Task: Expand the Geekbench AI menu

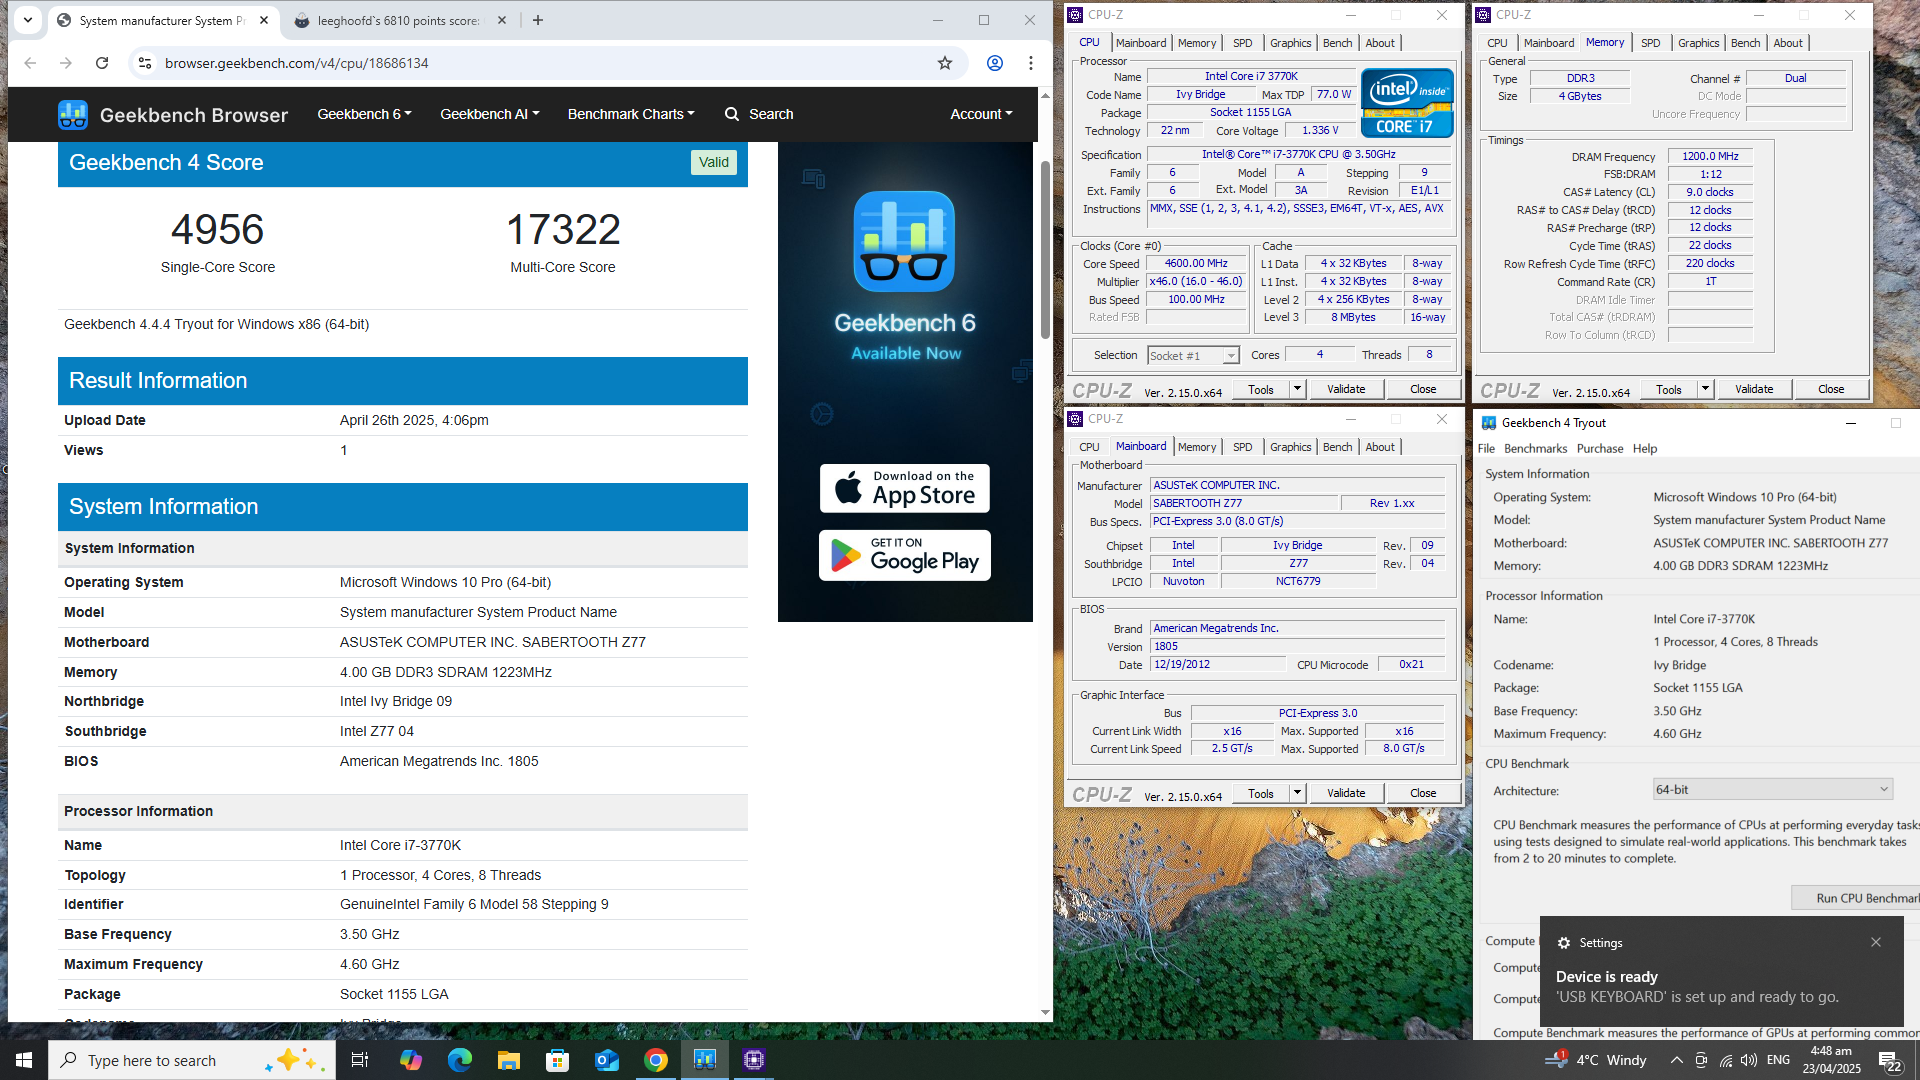Action: pyautogui.click(x=489, y=114)
